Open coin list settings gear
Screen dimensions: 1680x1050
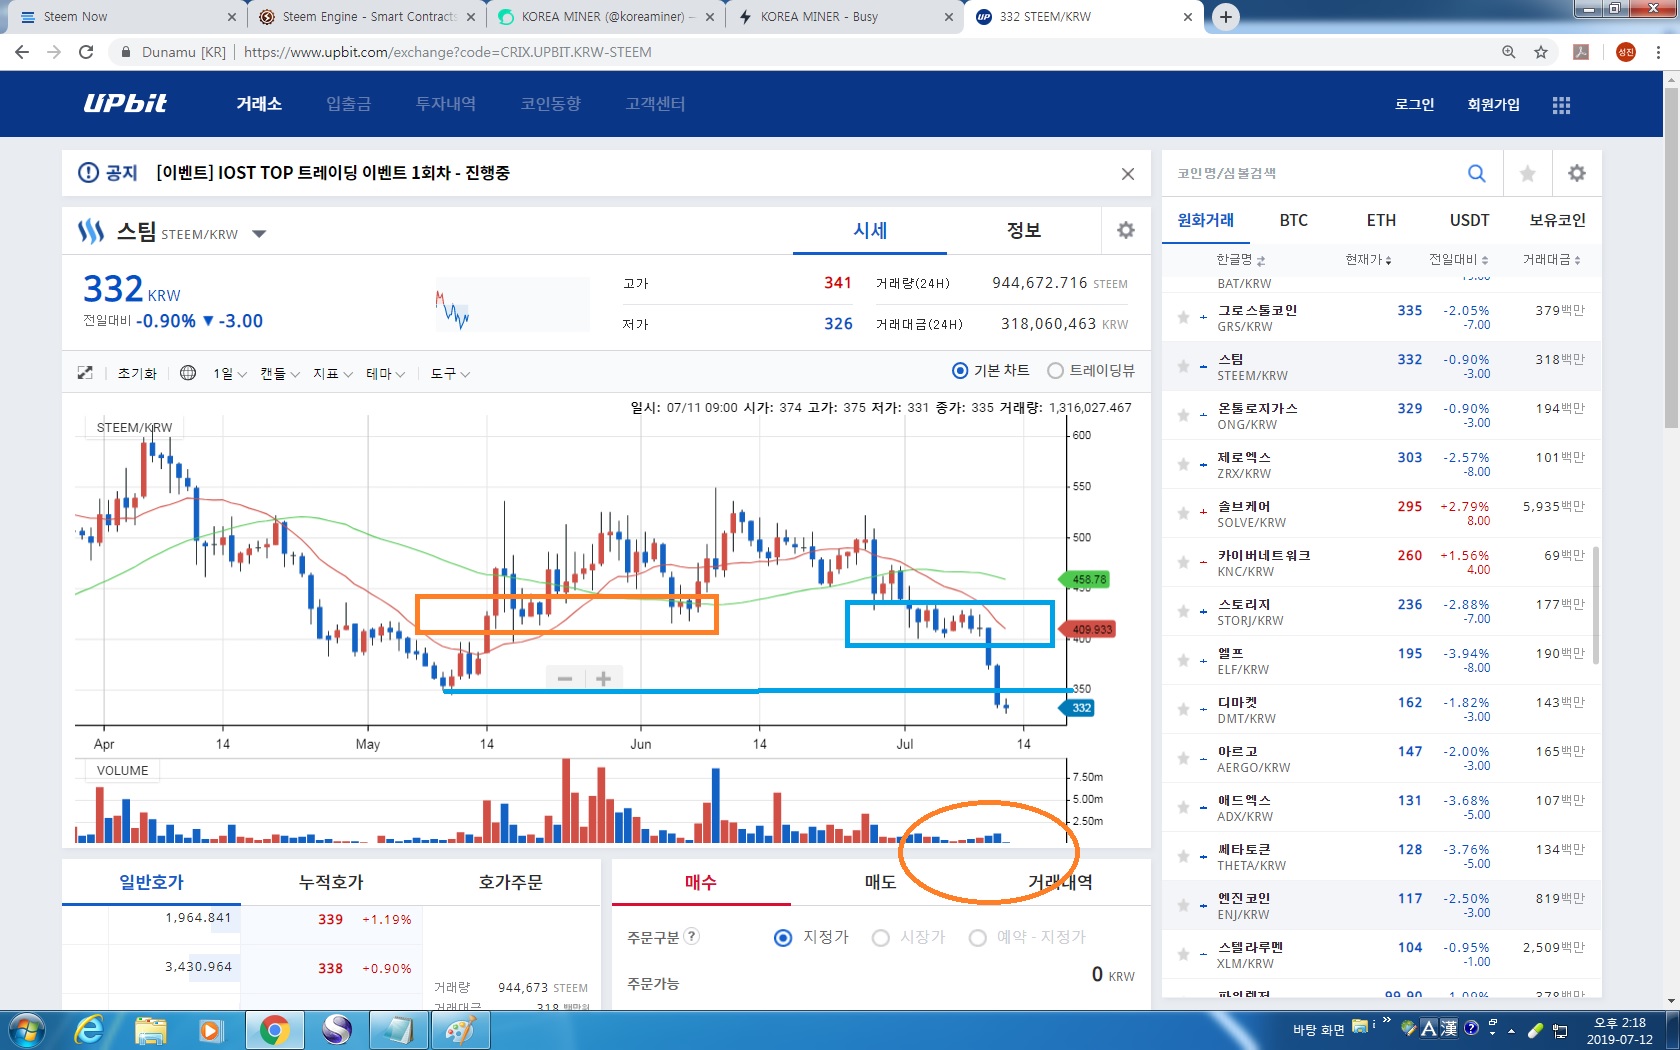tap(1577, 173)
